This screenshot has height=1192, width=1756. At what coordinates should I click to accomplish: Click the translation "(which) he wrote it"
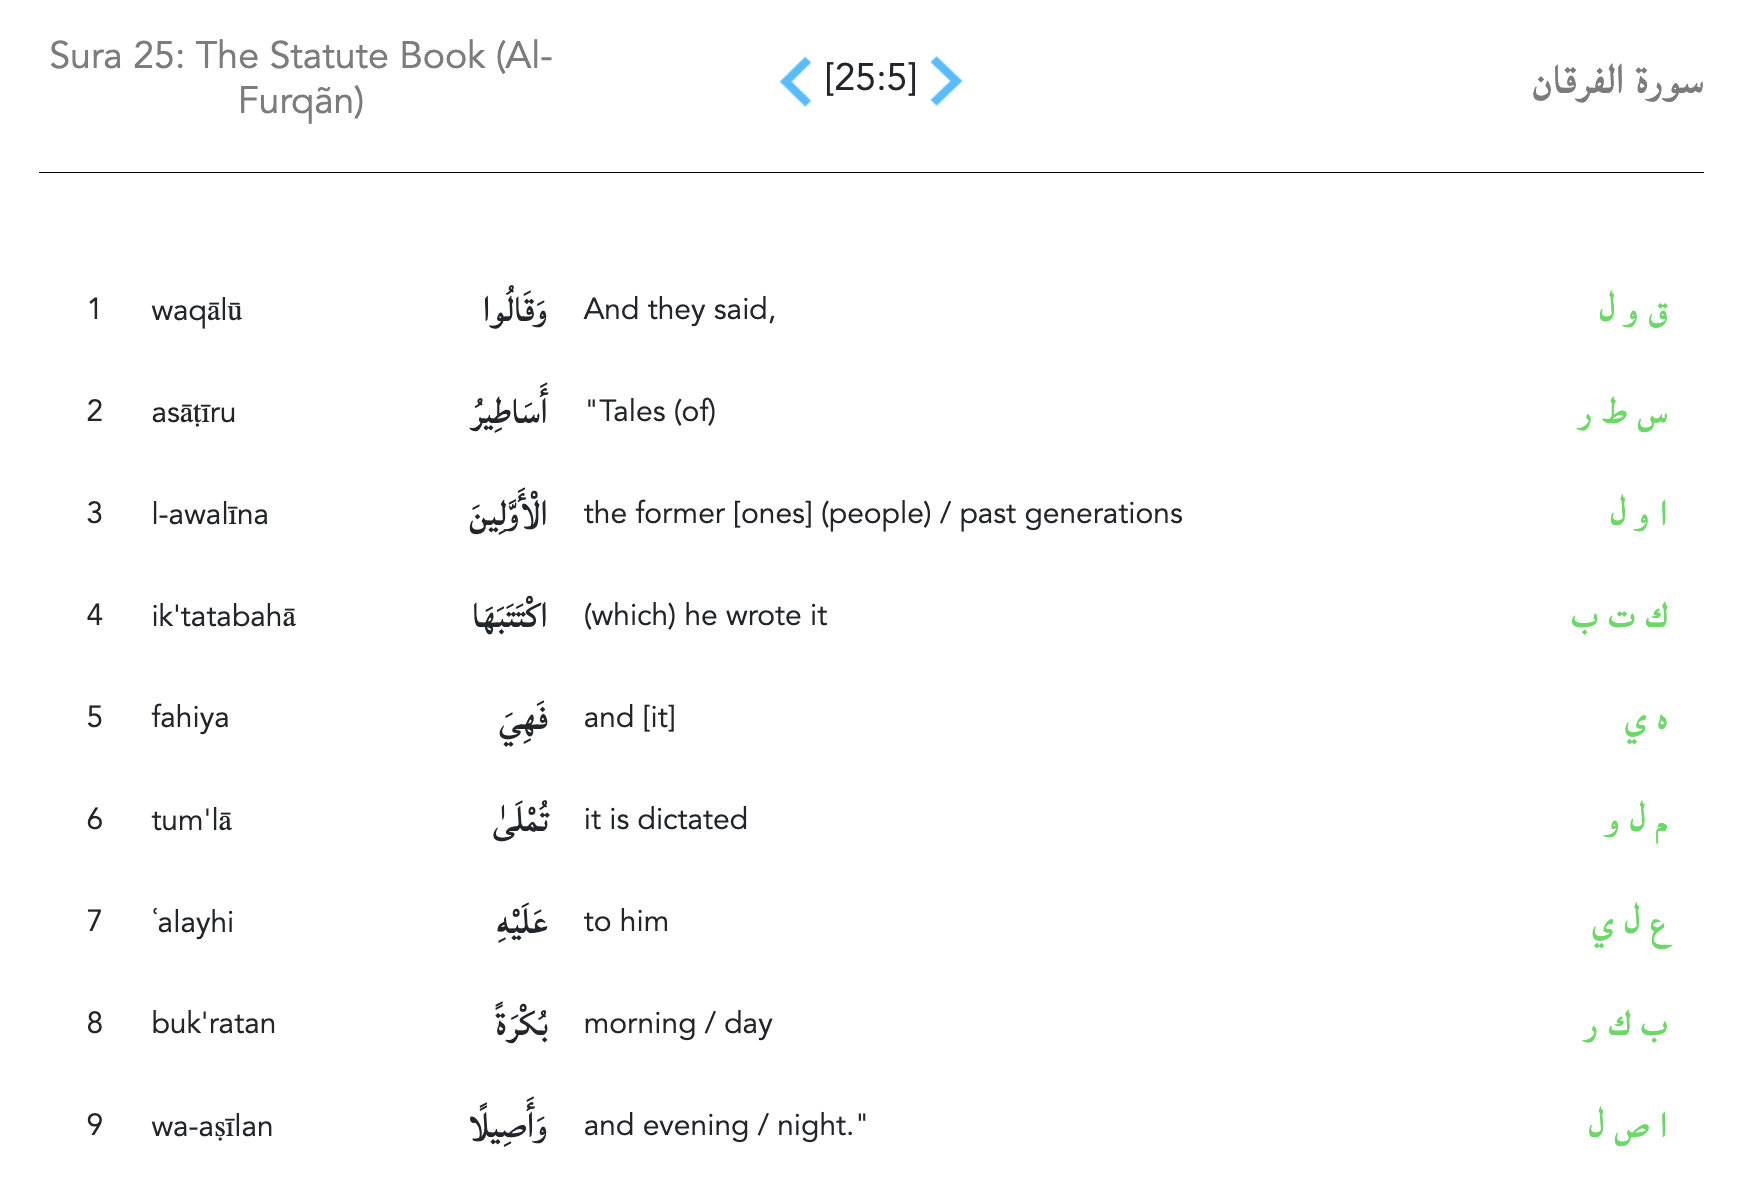pos(705,616)
